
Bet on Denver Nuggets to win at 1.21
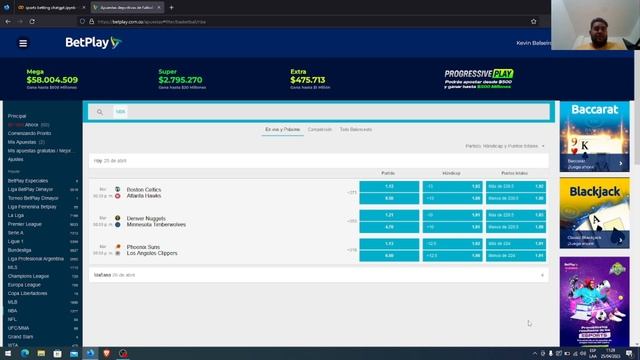(x=389, y=215)
